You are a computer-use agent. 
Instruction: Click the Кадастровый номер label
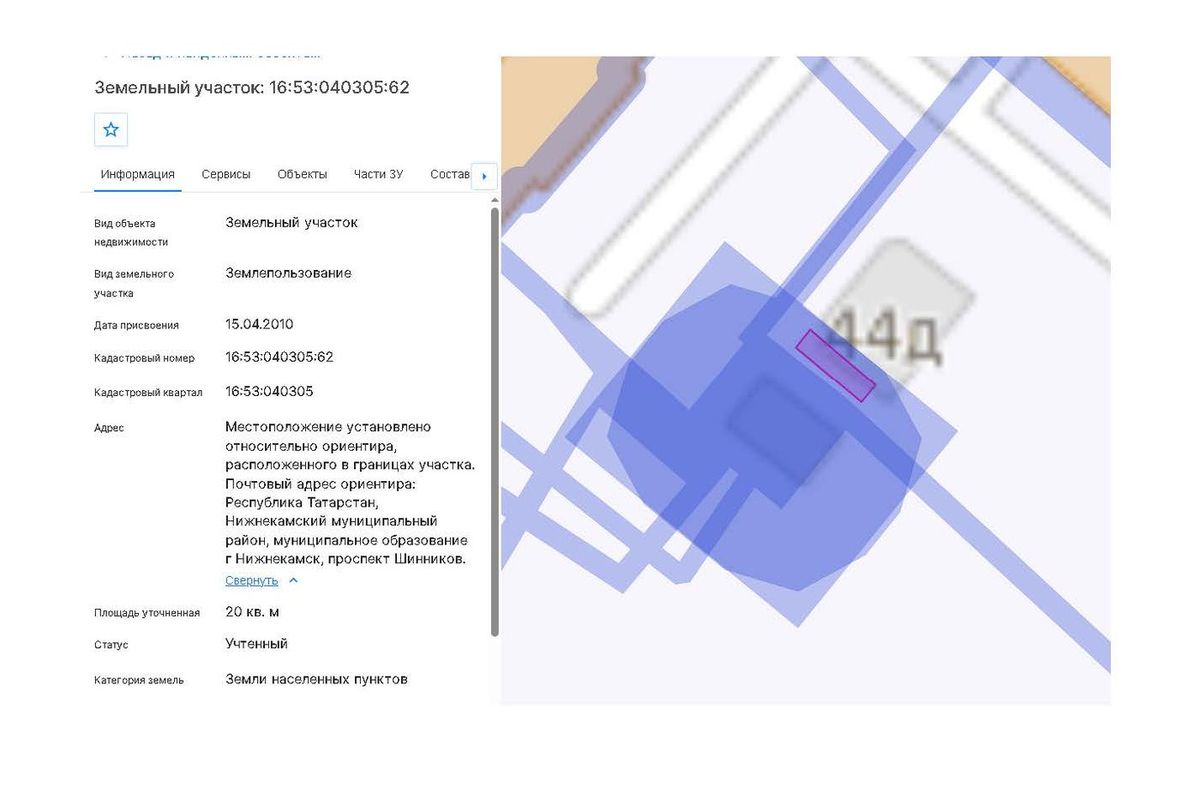(x=144, y=358)
